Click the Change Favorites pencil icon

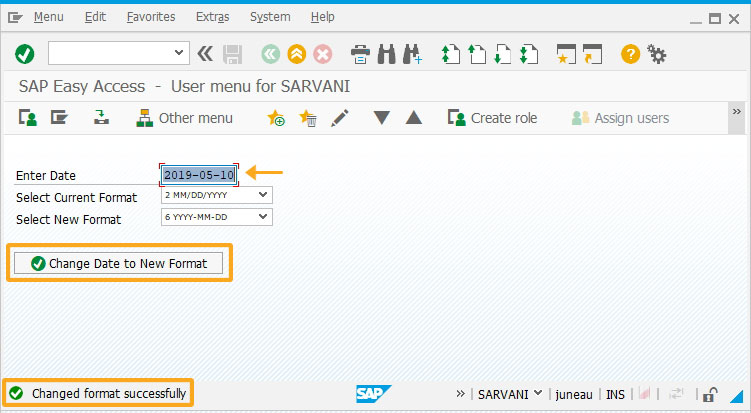point(340,118)
